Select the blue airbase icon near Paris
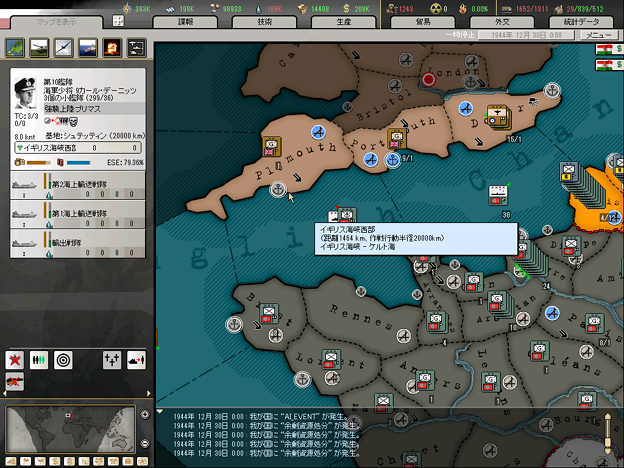Image resolution: width=624 pixels, height=468 pixels. [552, 313]
